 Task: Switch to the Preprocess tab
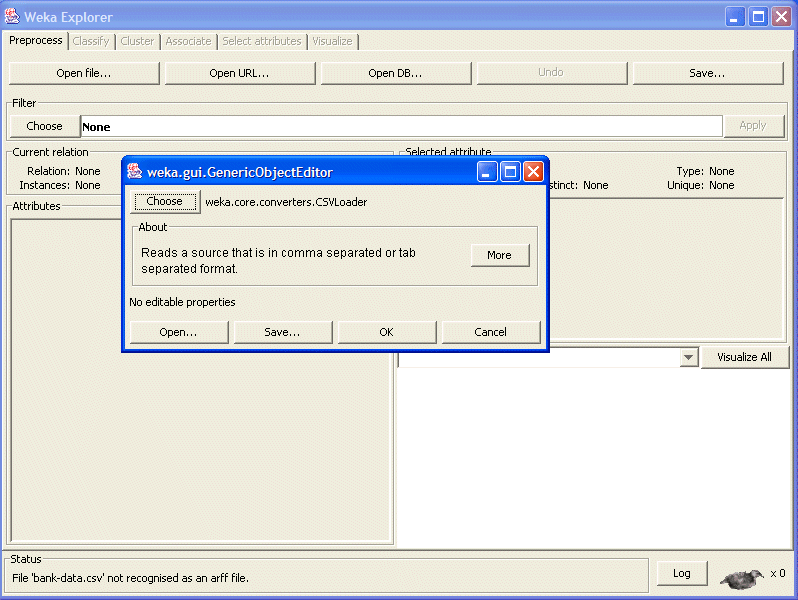[36, 41]
